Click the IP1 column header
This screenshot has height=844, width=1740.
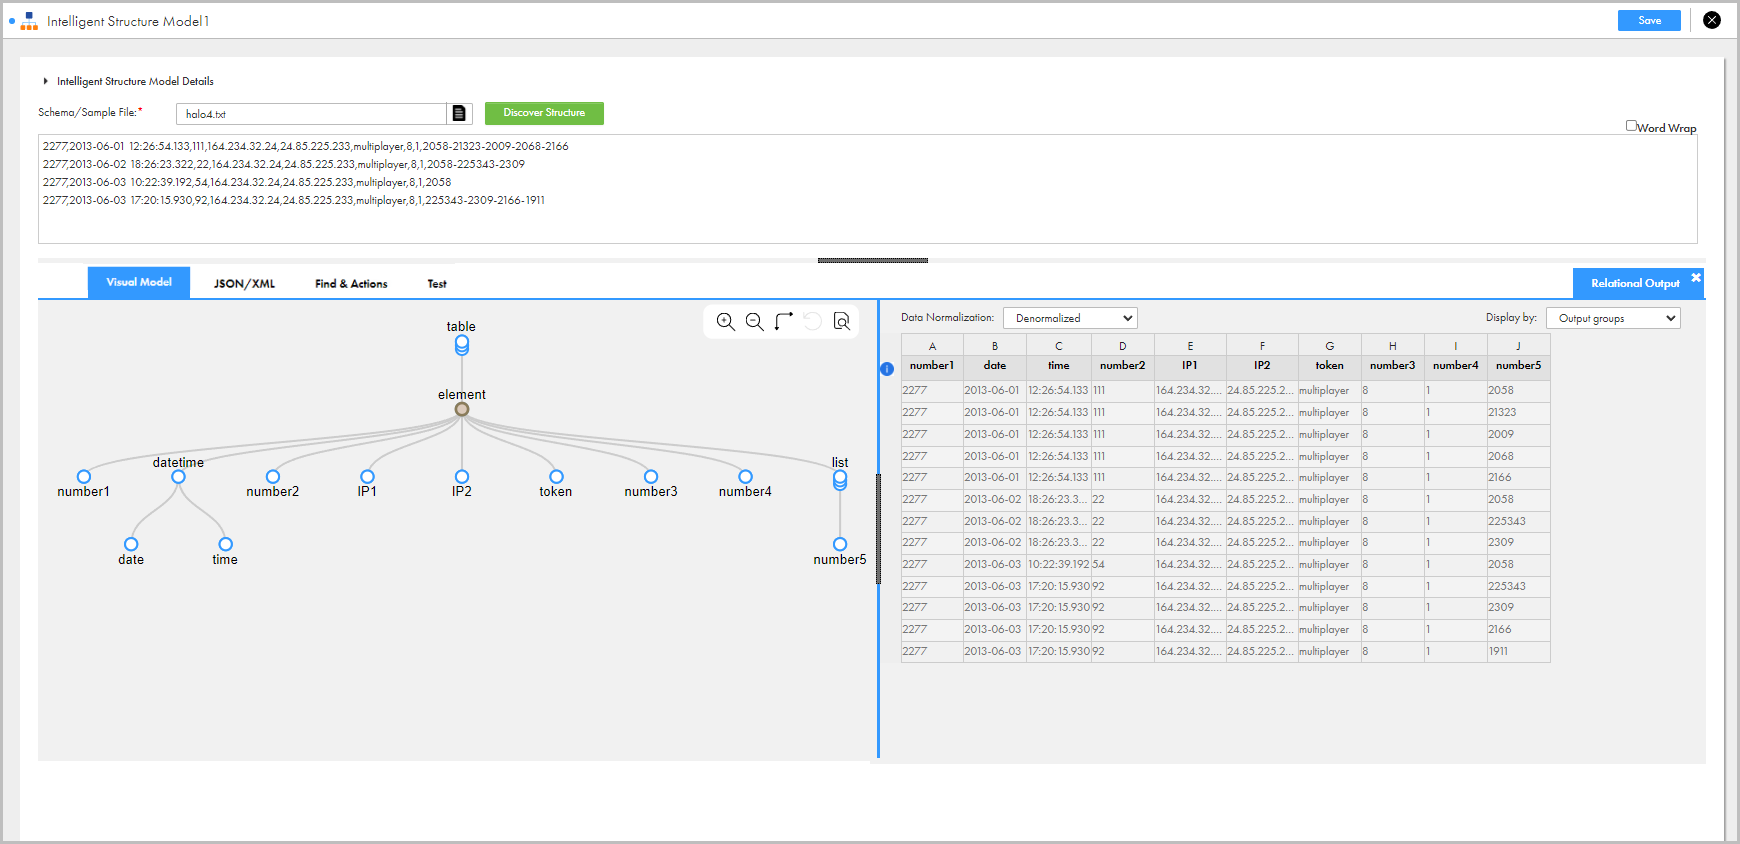coord(1190,366)
